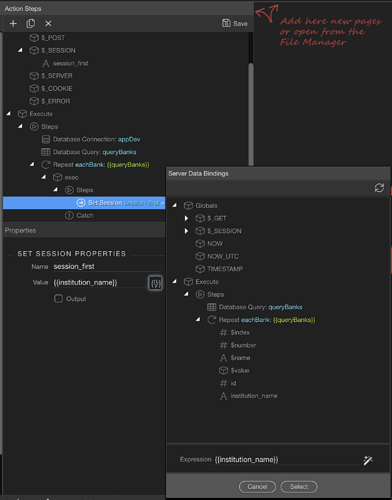Open the formatter magic wand icon
This screenshot has height=500, width=392.
click(x=368, y=460)
